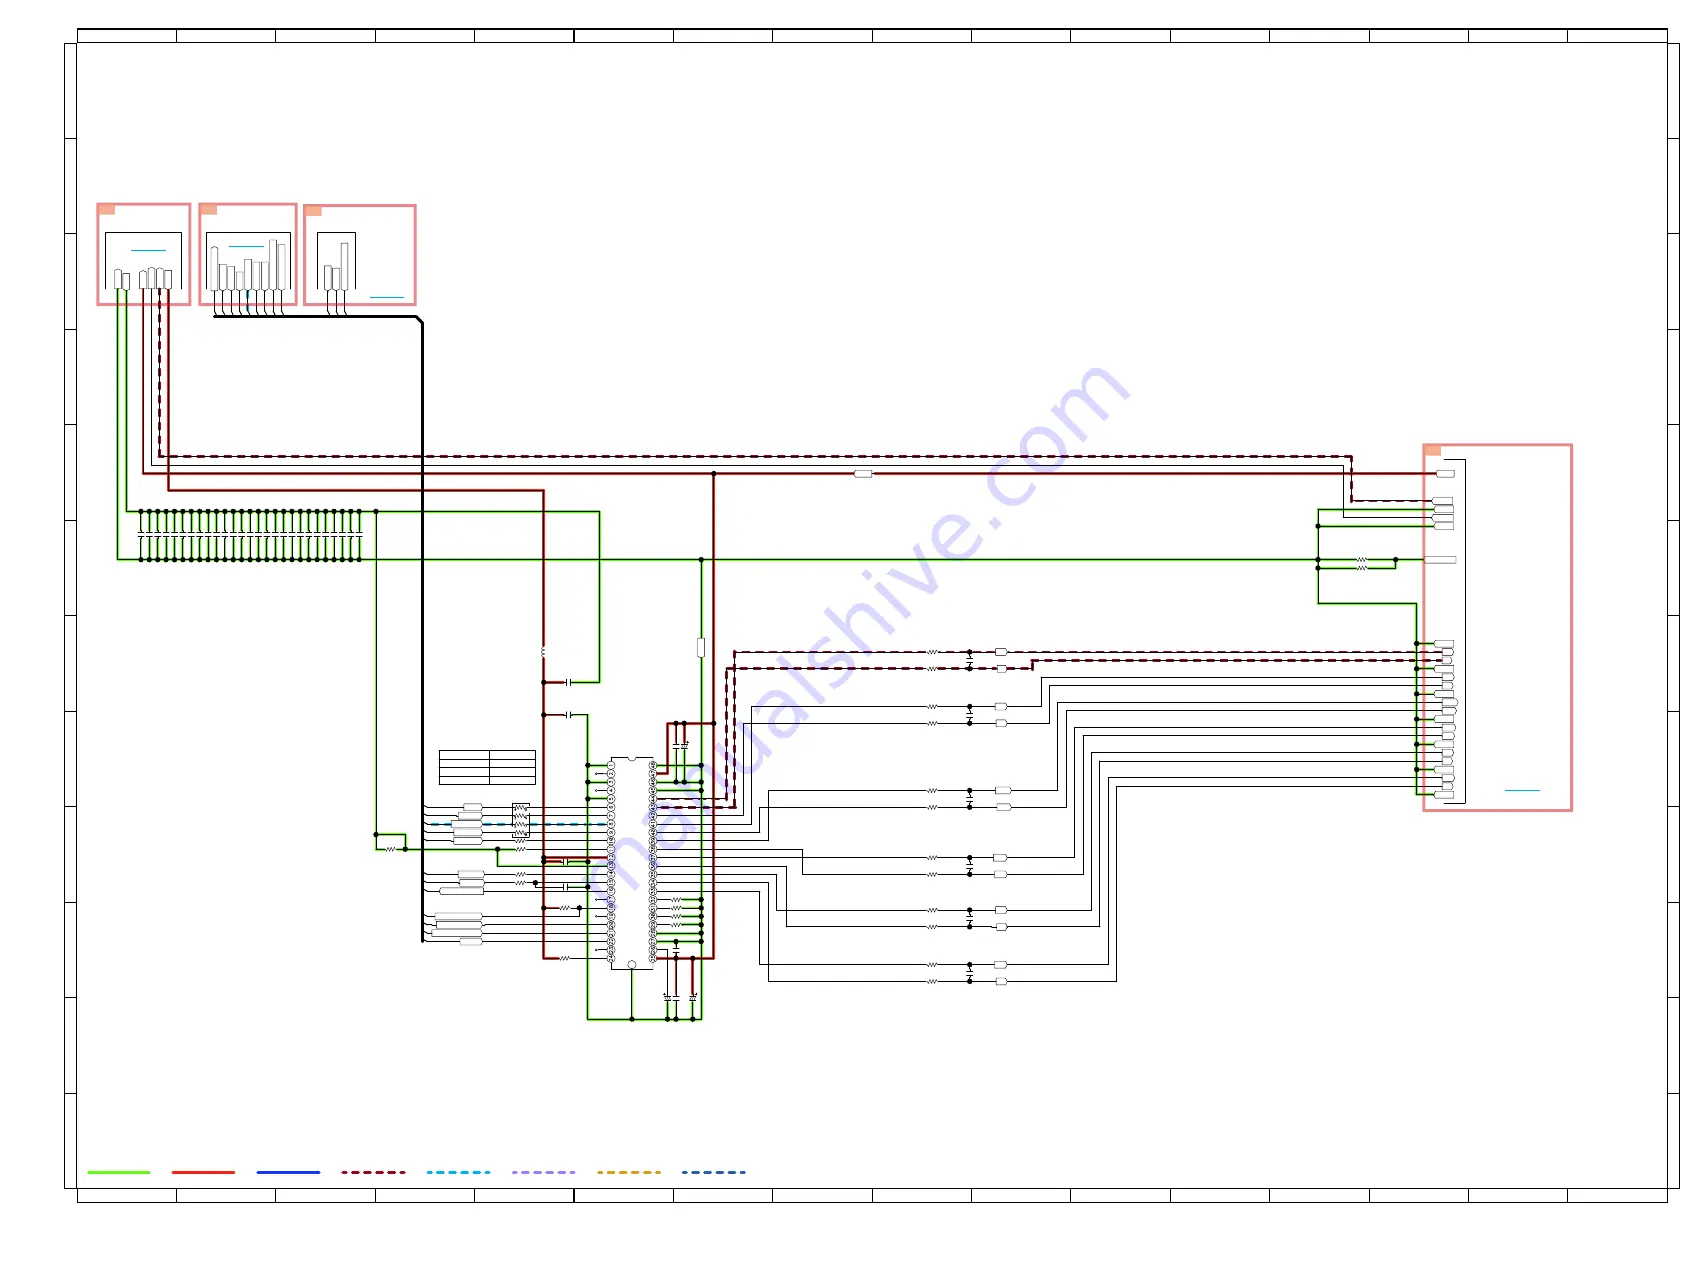The width and height of the screenshot is (1701, 1263).
Task: Click the small table left of the IC
Action: [x=487, y=767]
